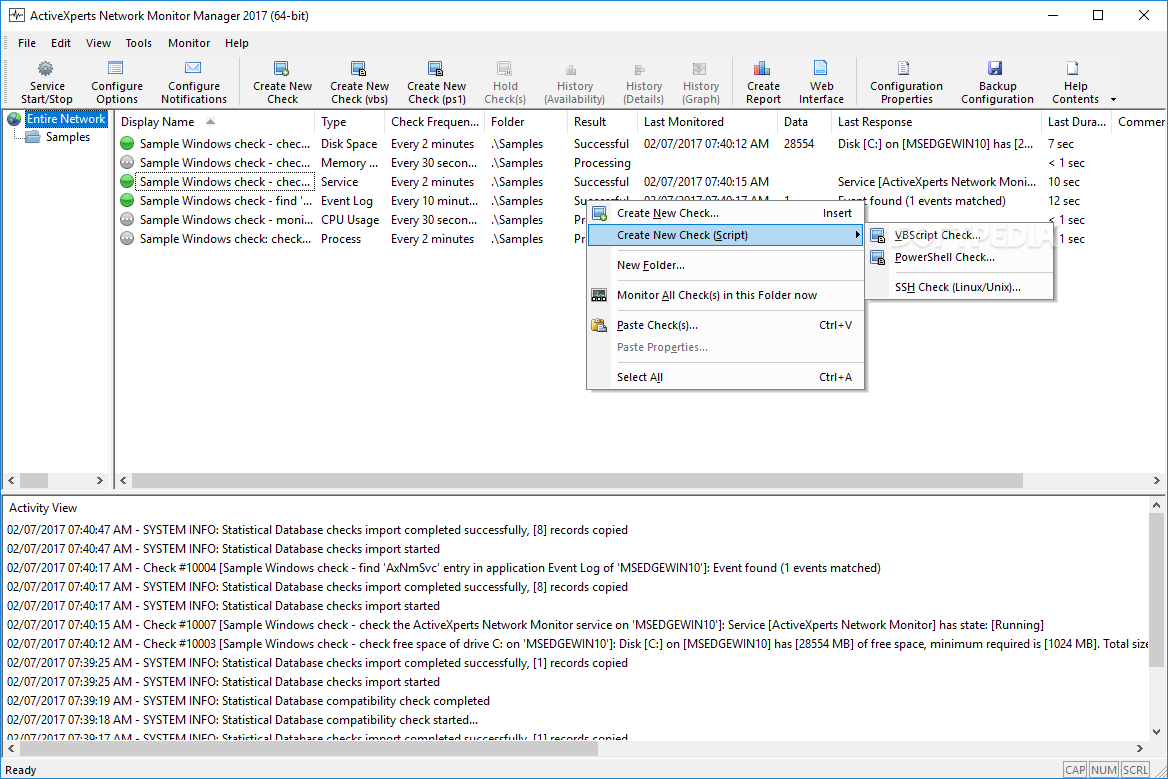
Task: Select Samples tree node label
Action: (x=68, y=137)
